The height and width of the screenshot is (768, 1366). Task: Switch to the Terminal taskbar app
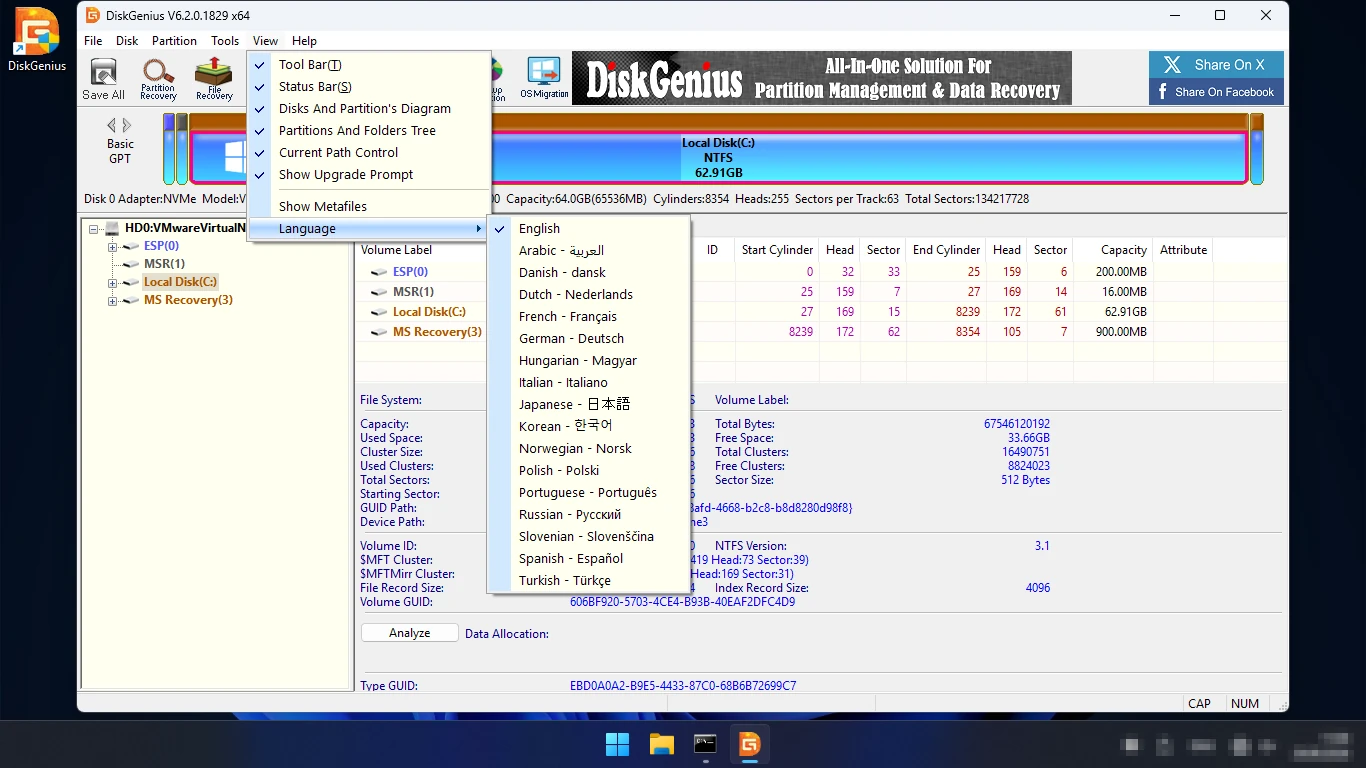click(705, 744)
